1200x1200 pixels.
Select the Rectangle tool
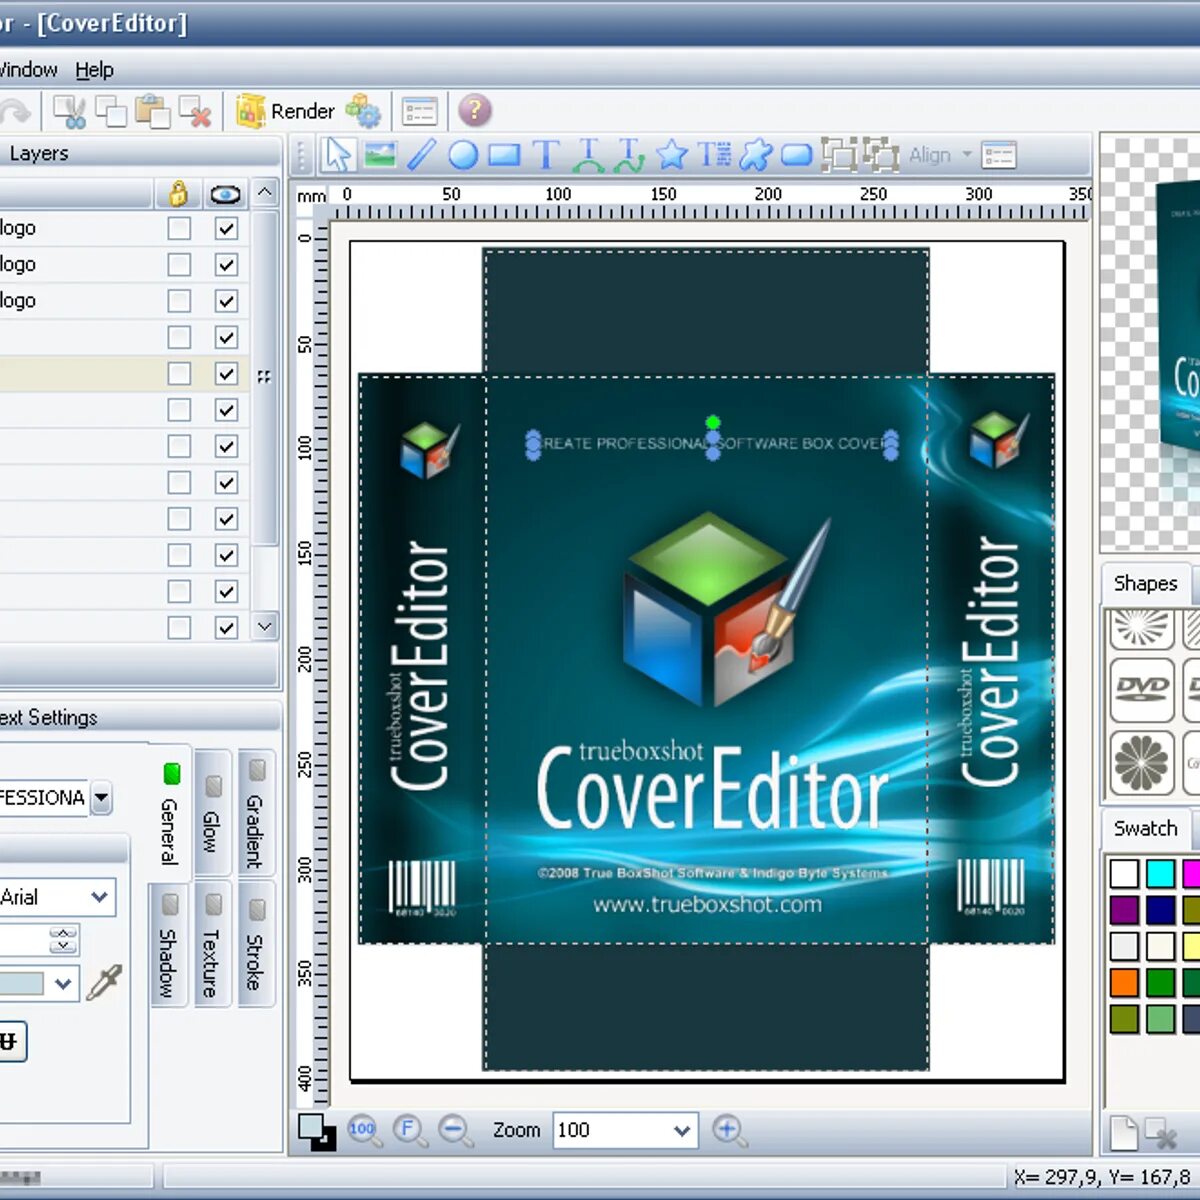503,155
